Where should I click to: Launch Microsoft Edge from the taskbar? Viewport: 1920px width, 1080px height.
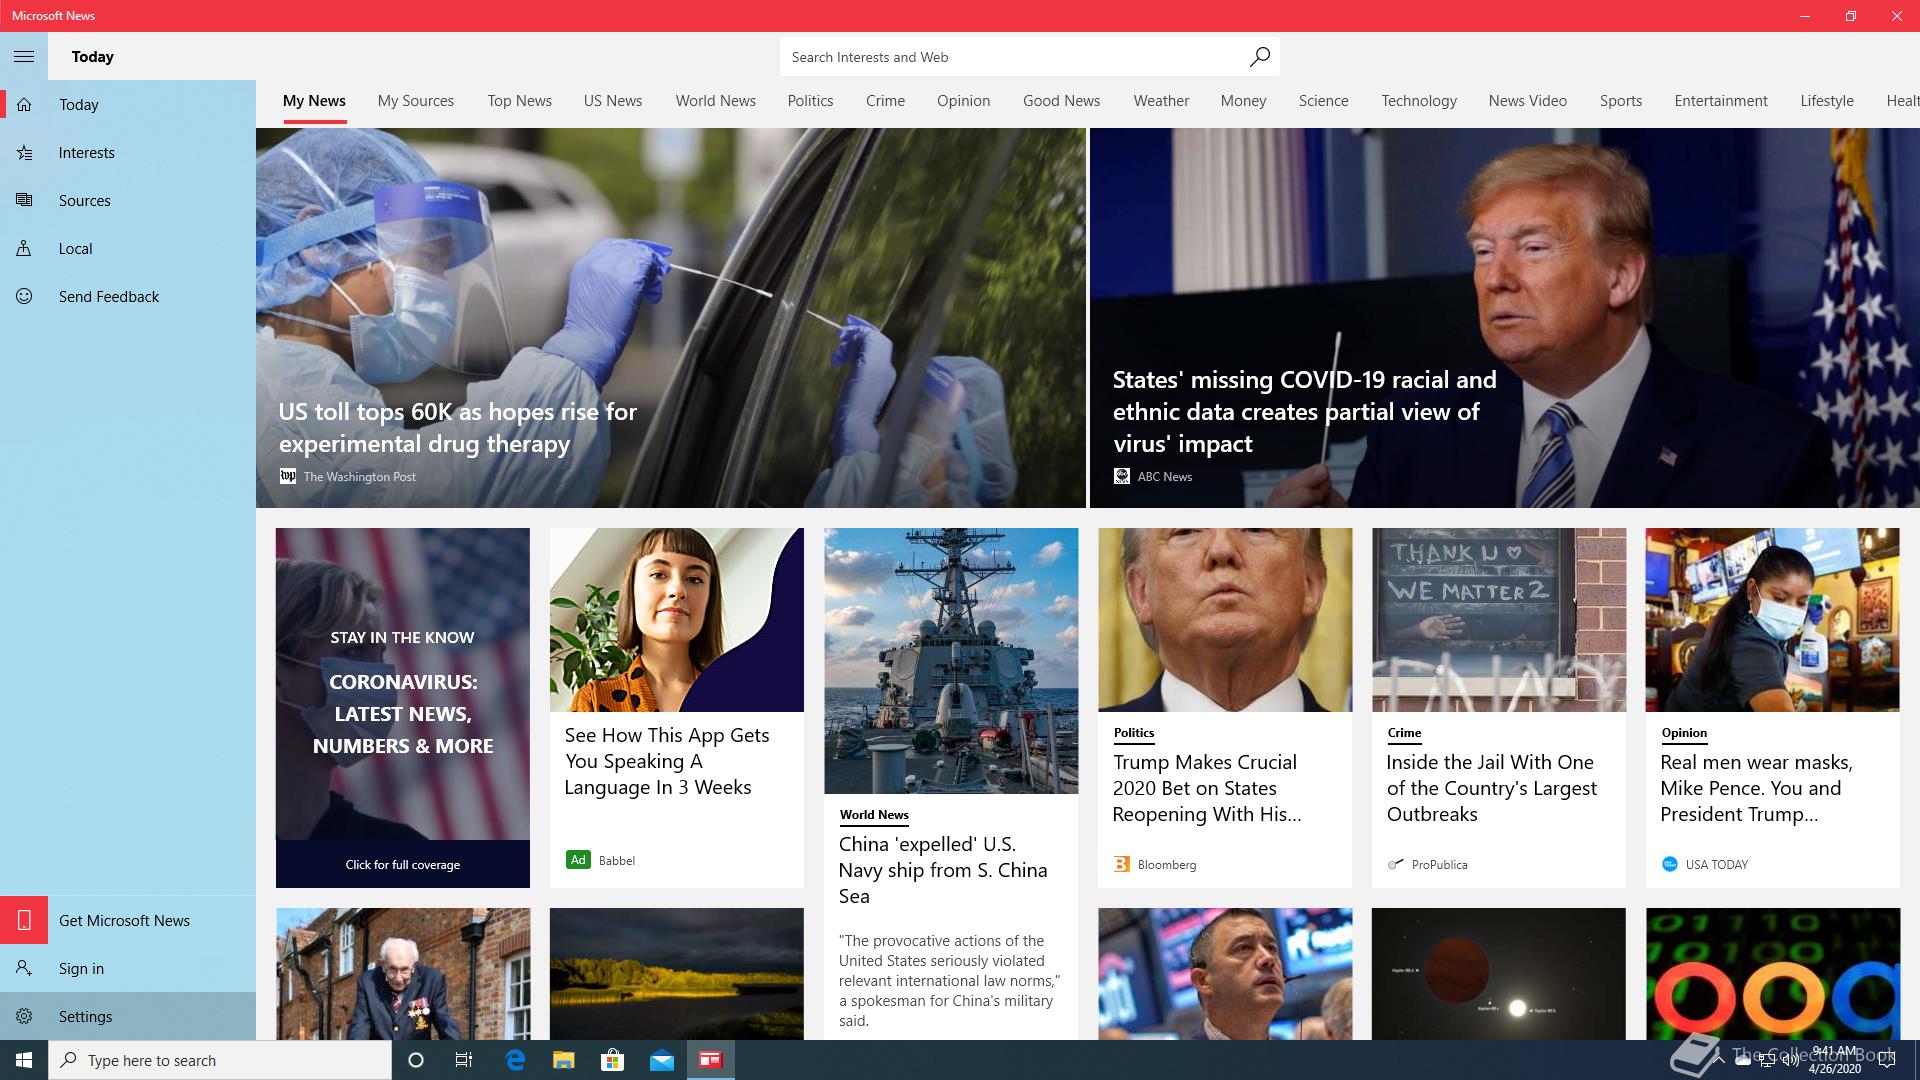pos(515,1060)
